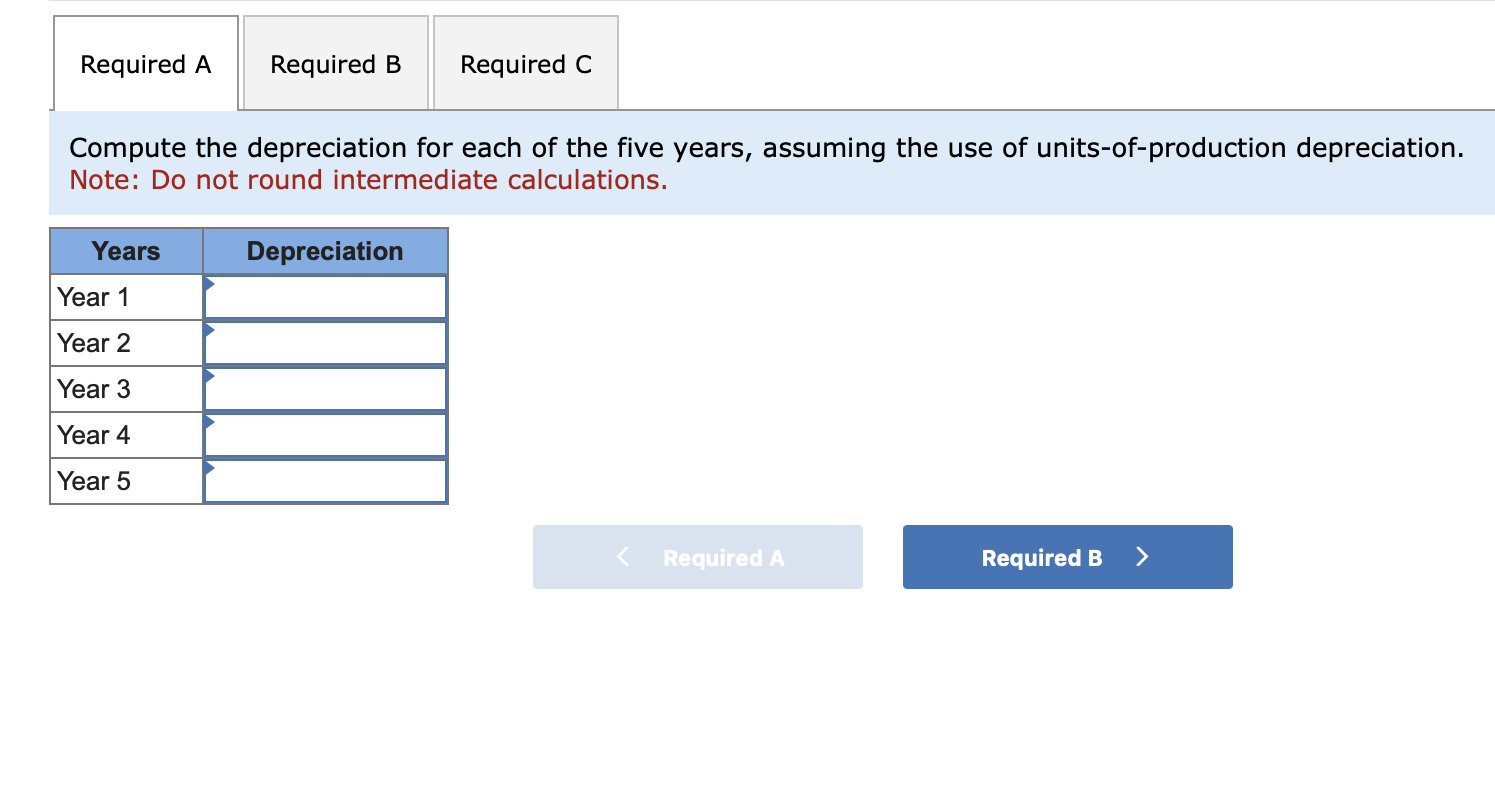The image size is (1495, 806).
Task: Click the right chevron on Required B button
Action: pos(1143,557)
